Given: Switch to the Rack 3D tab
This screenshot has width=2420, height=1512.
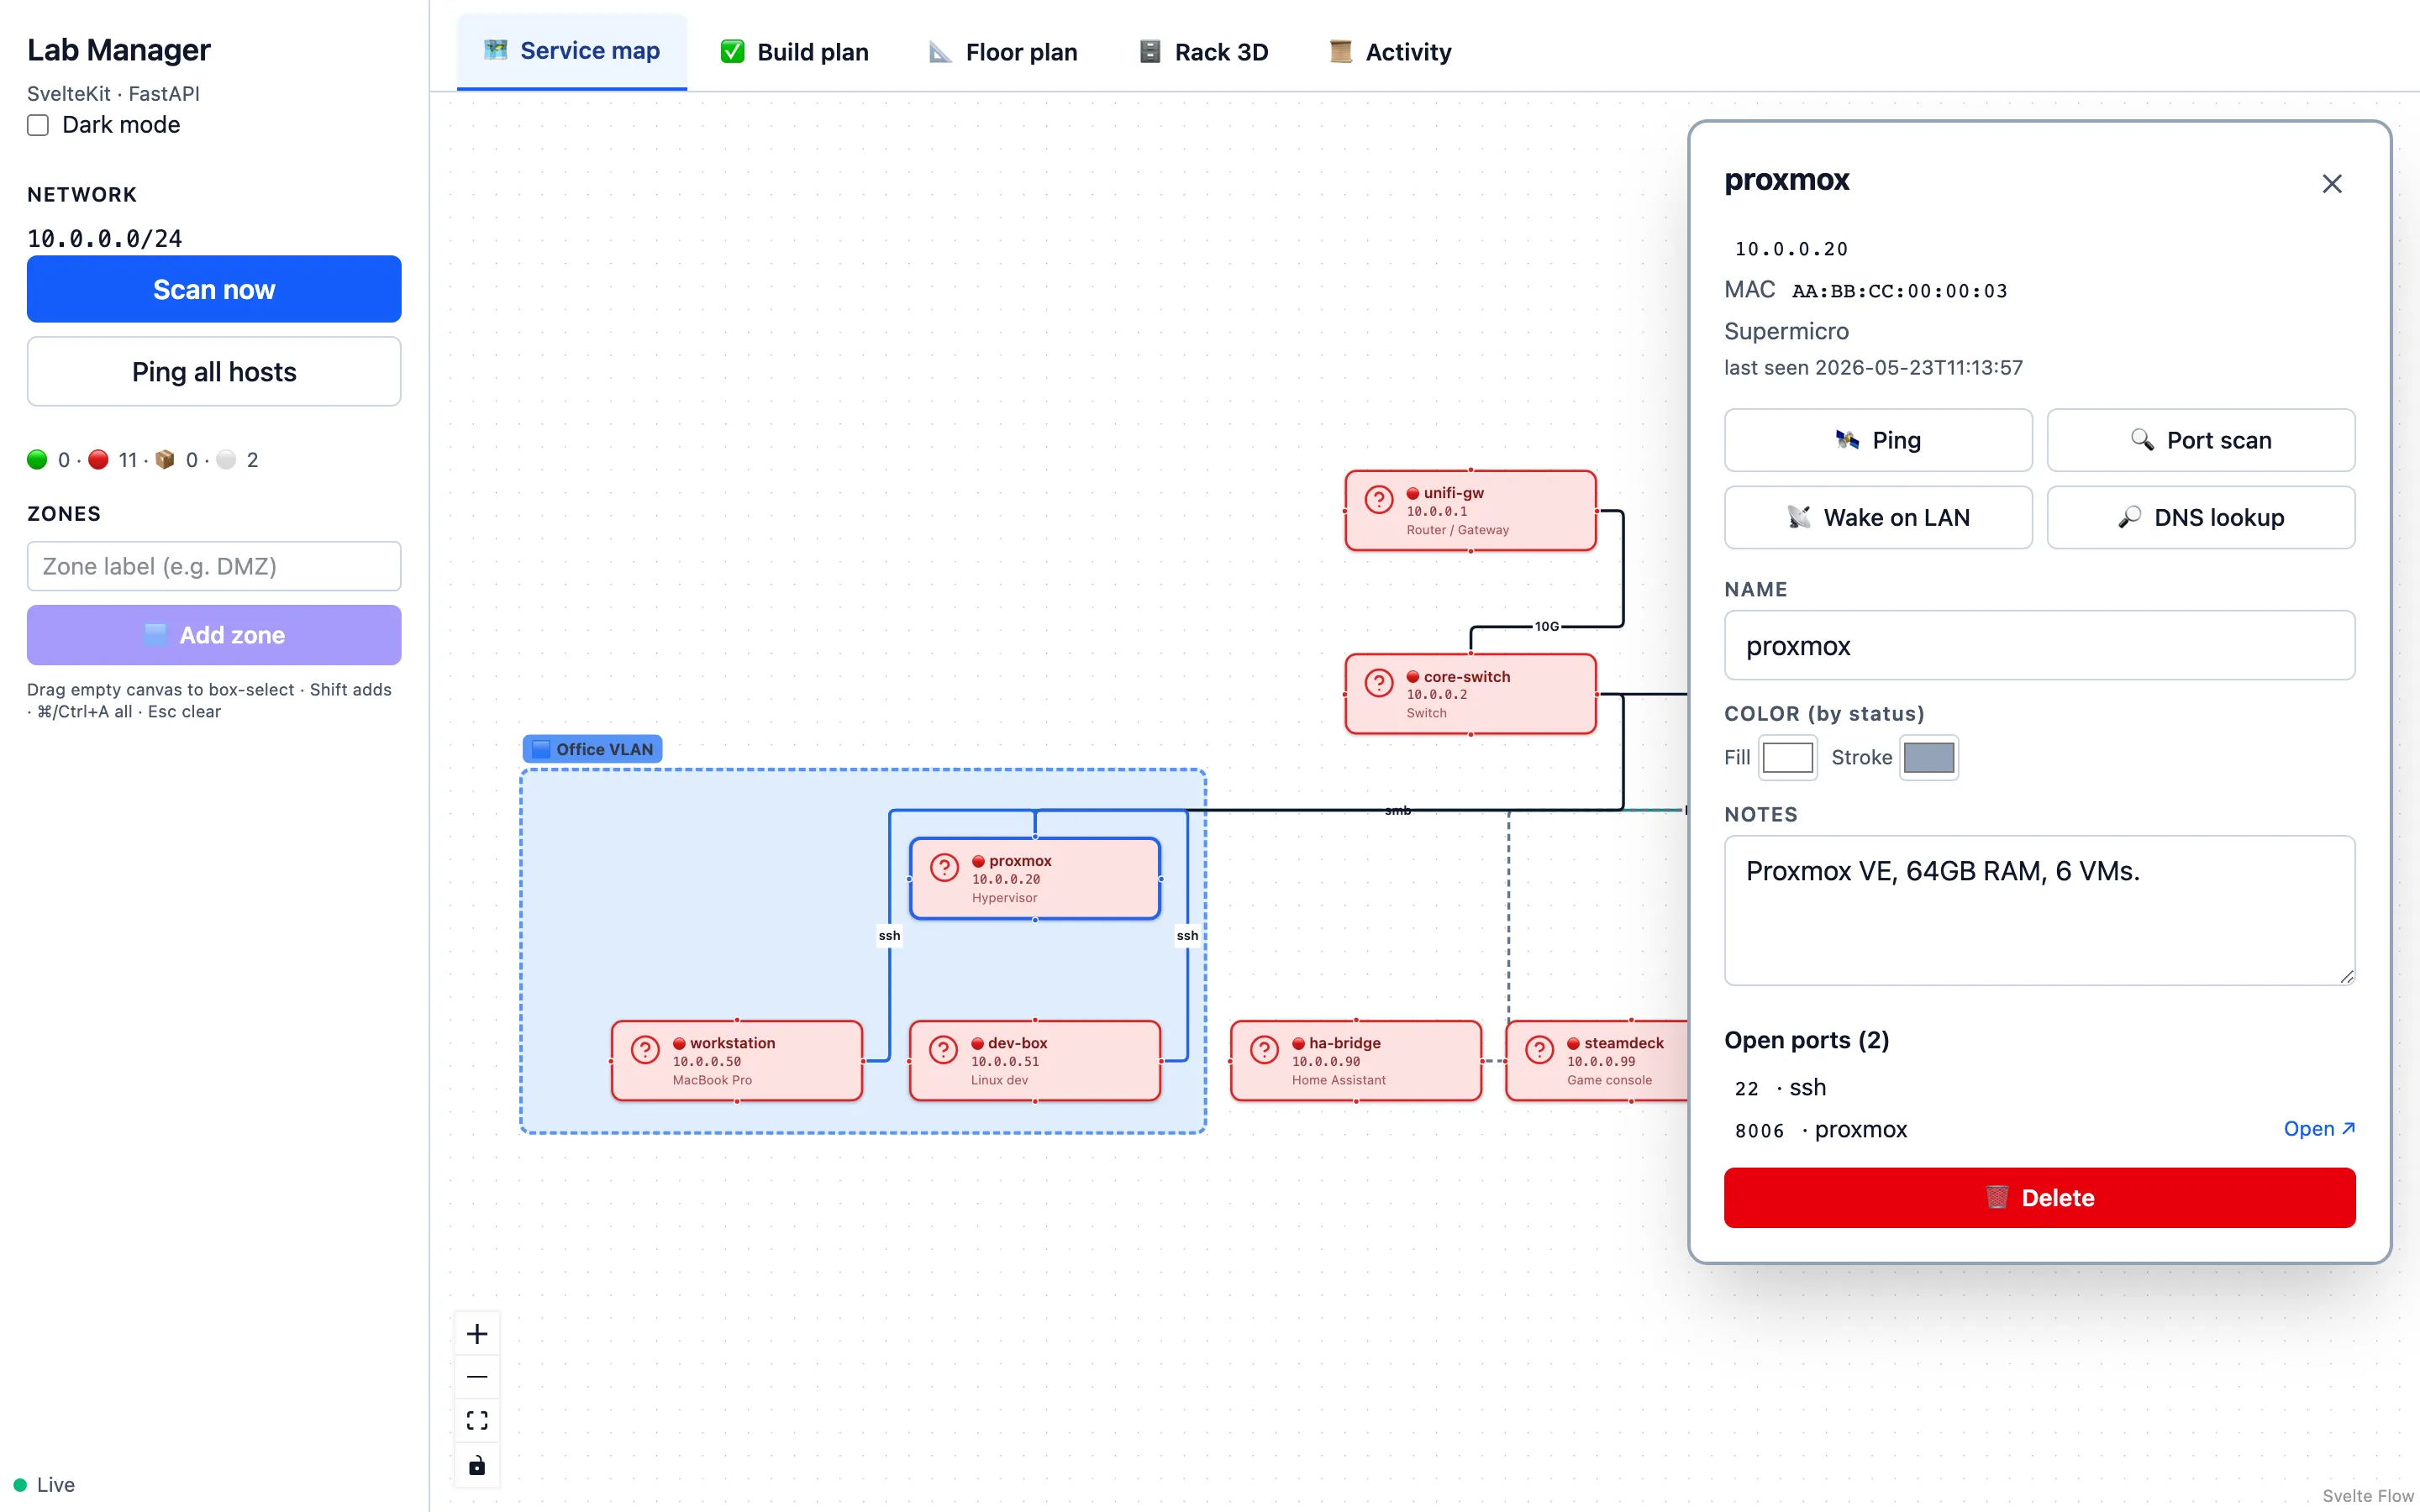Looking at the screenshot, I should [1204, 52].
